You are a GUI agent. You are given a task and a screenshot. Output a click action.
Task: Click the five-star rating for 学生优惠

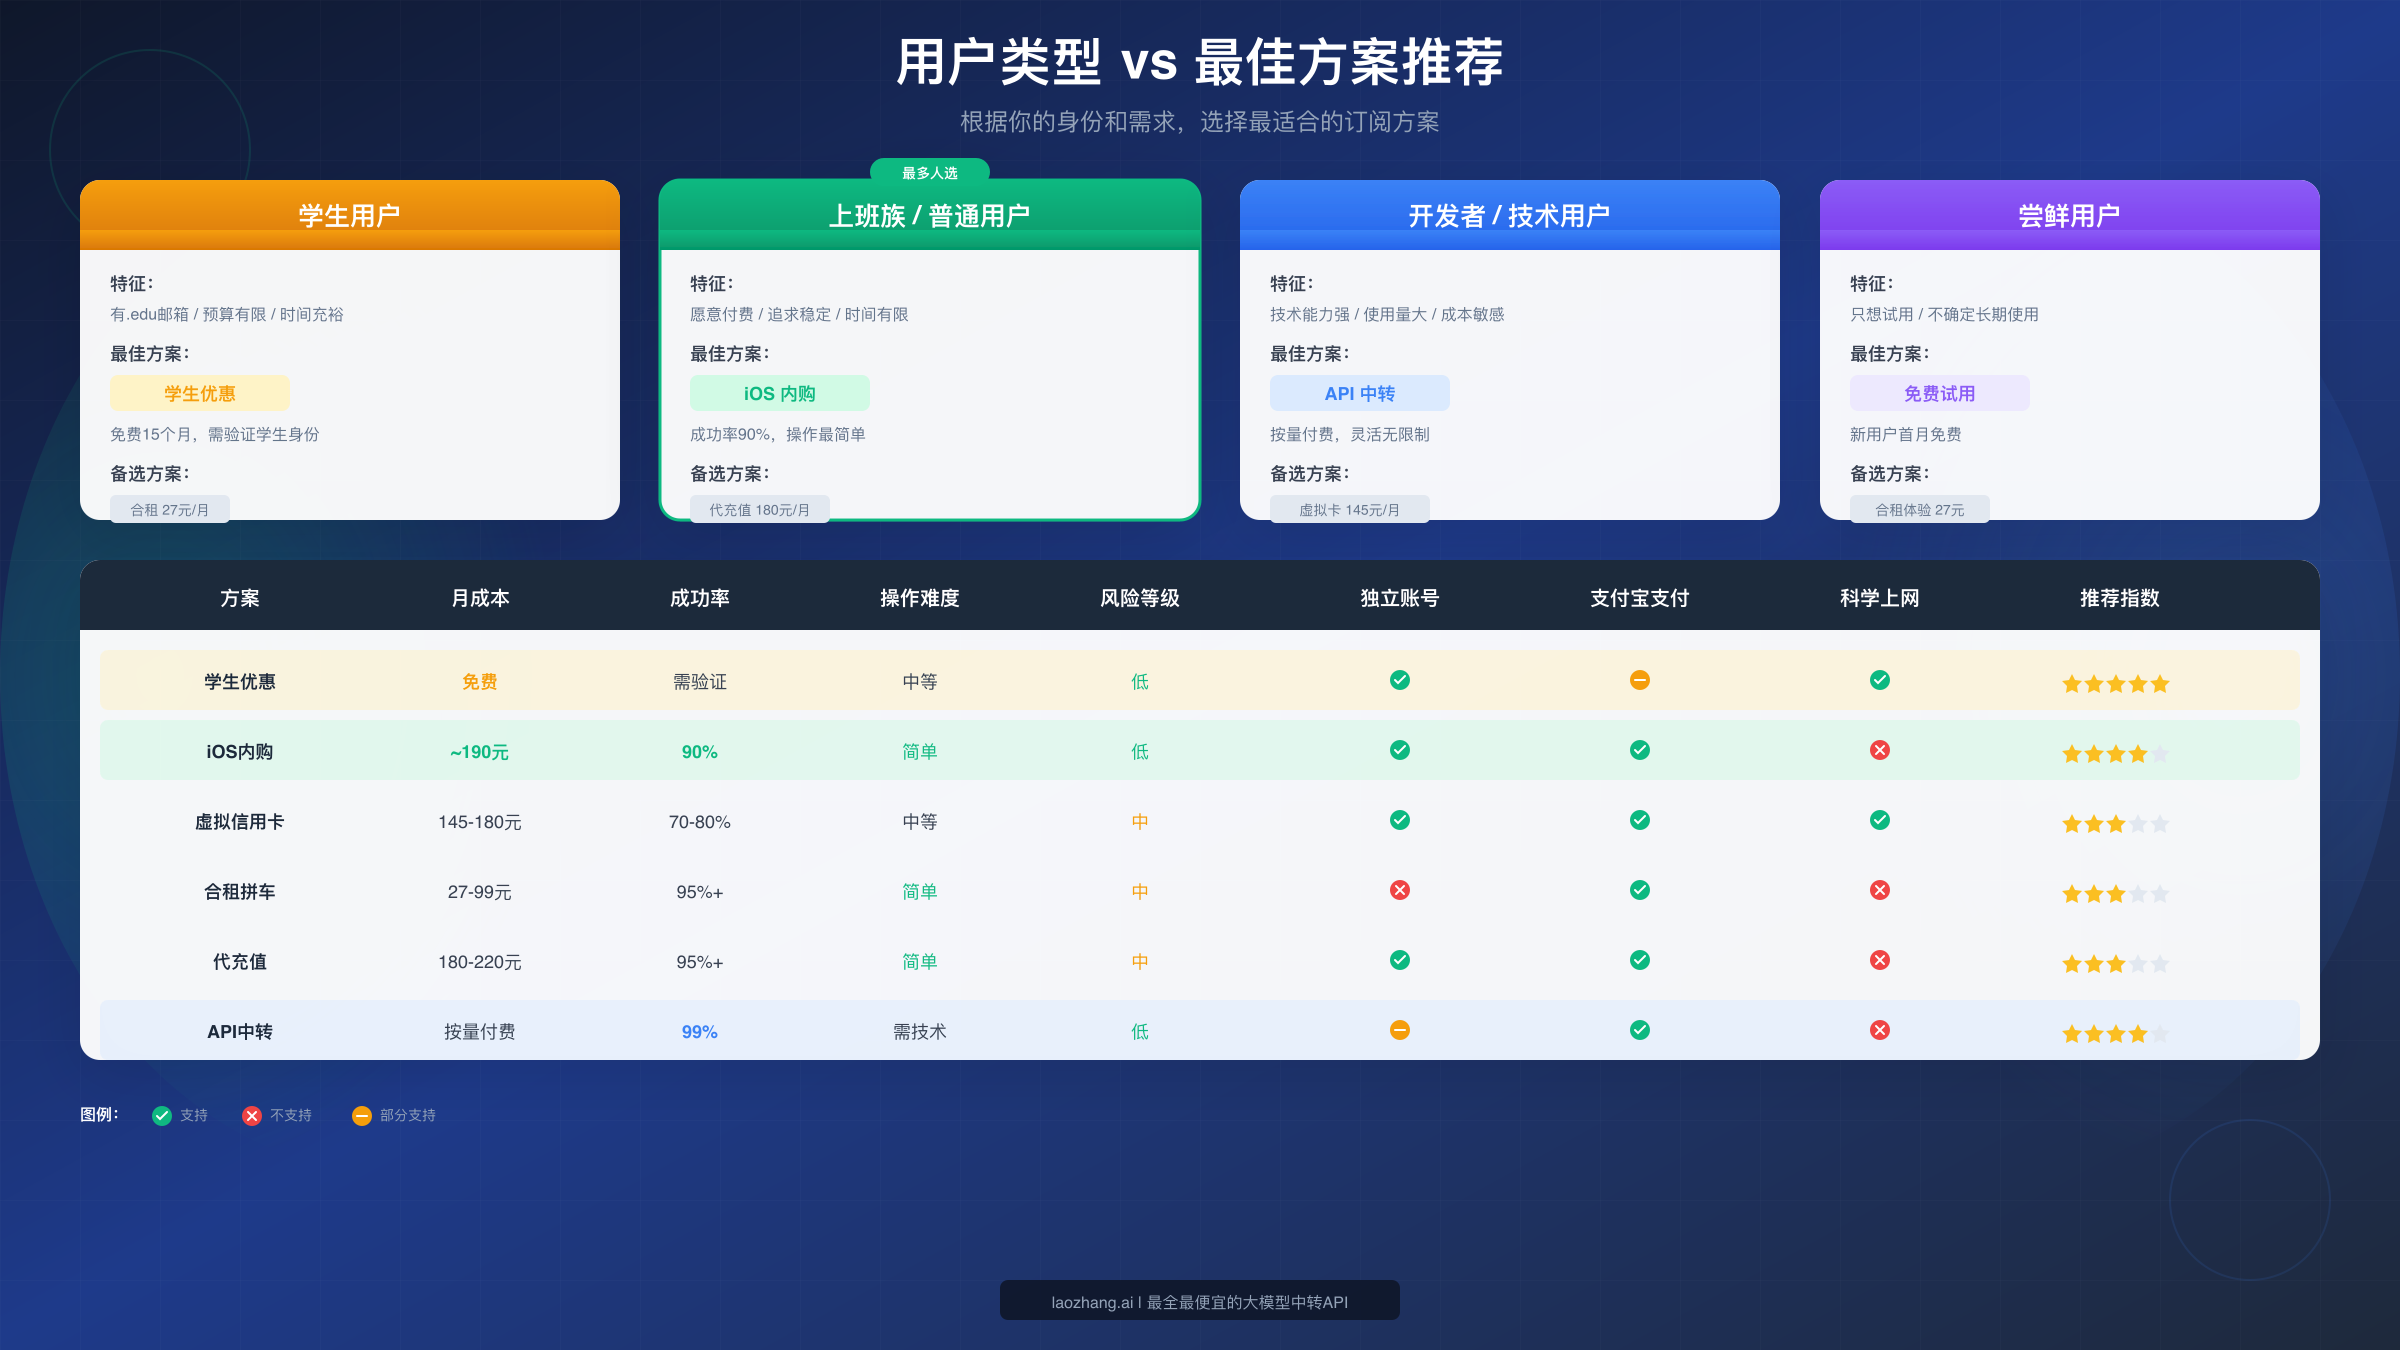point(2115,683)
